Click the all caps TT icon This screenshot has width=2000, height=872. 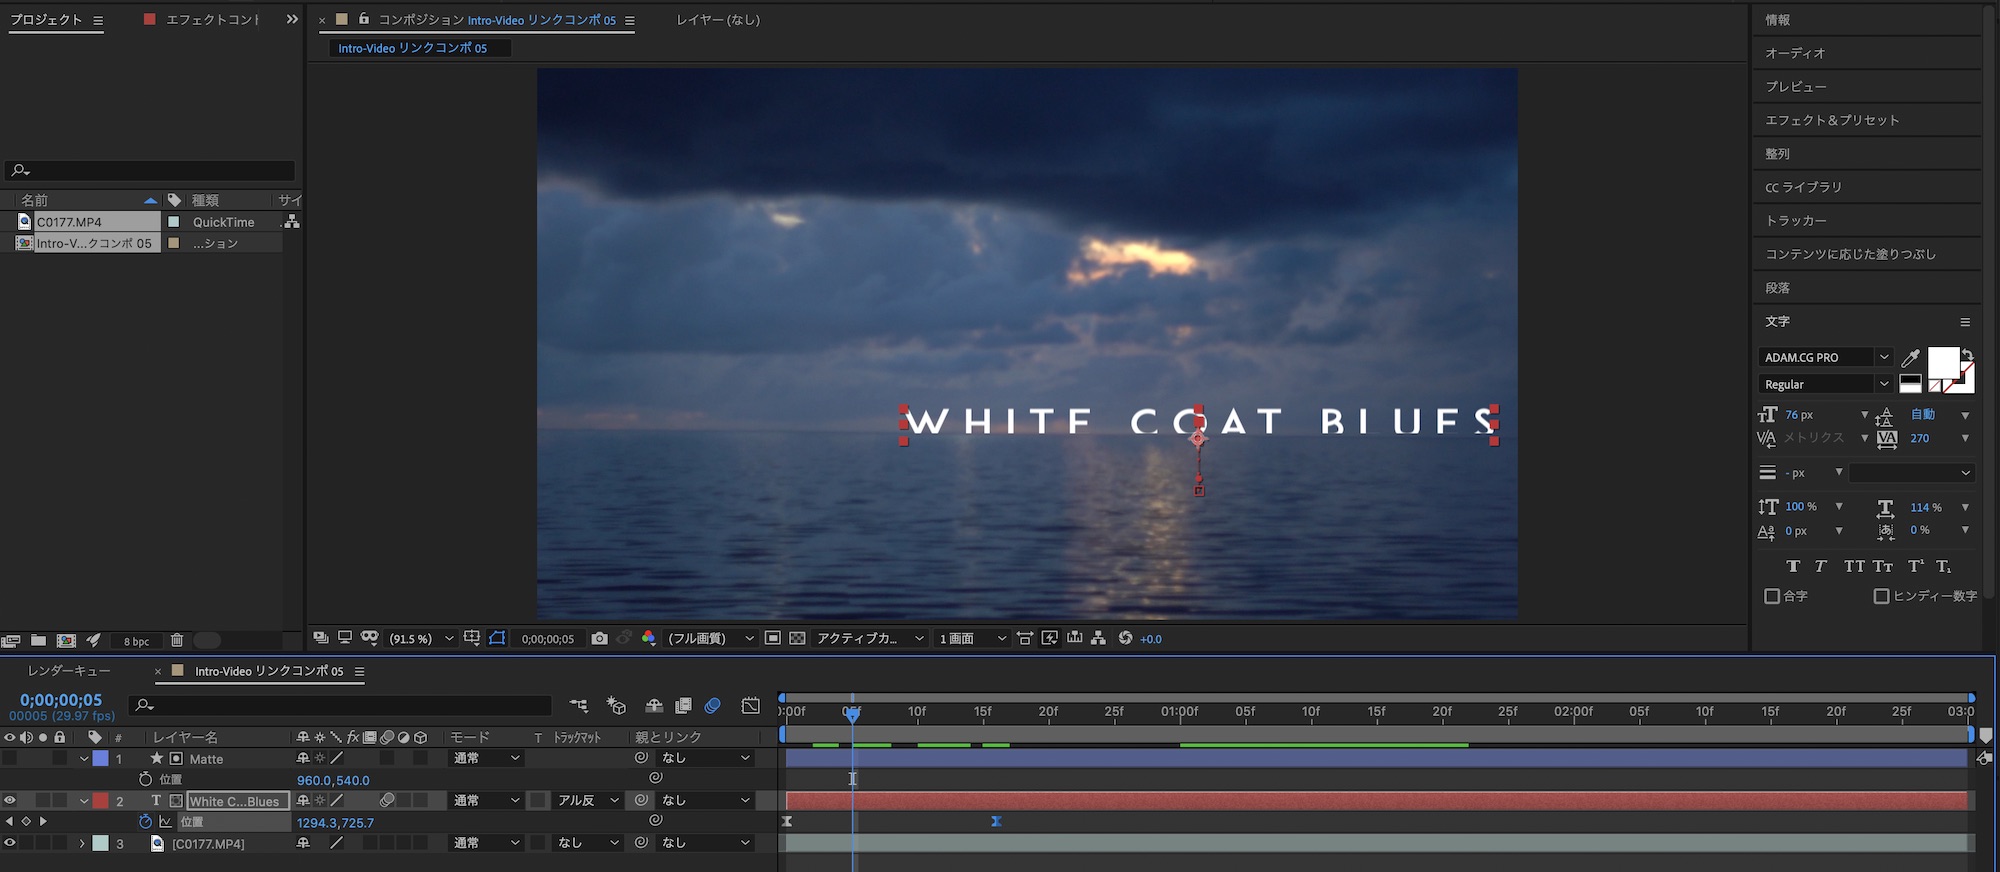point(1854,566)
